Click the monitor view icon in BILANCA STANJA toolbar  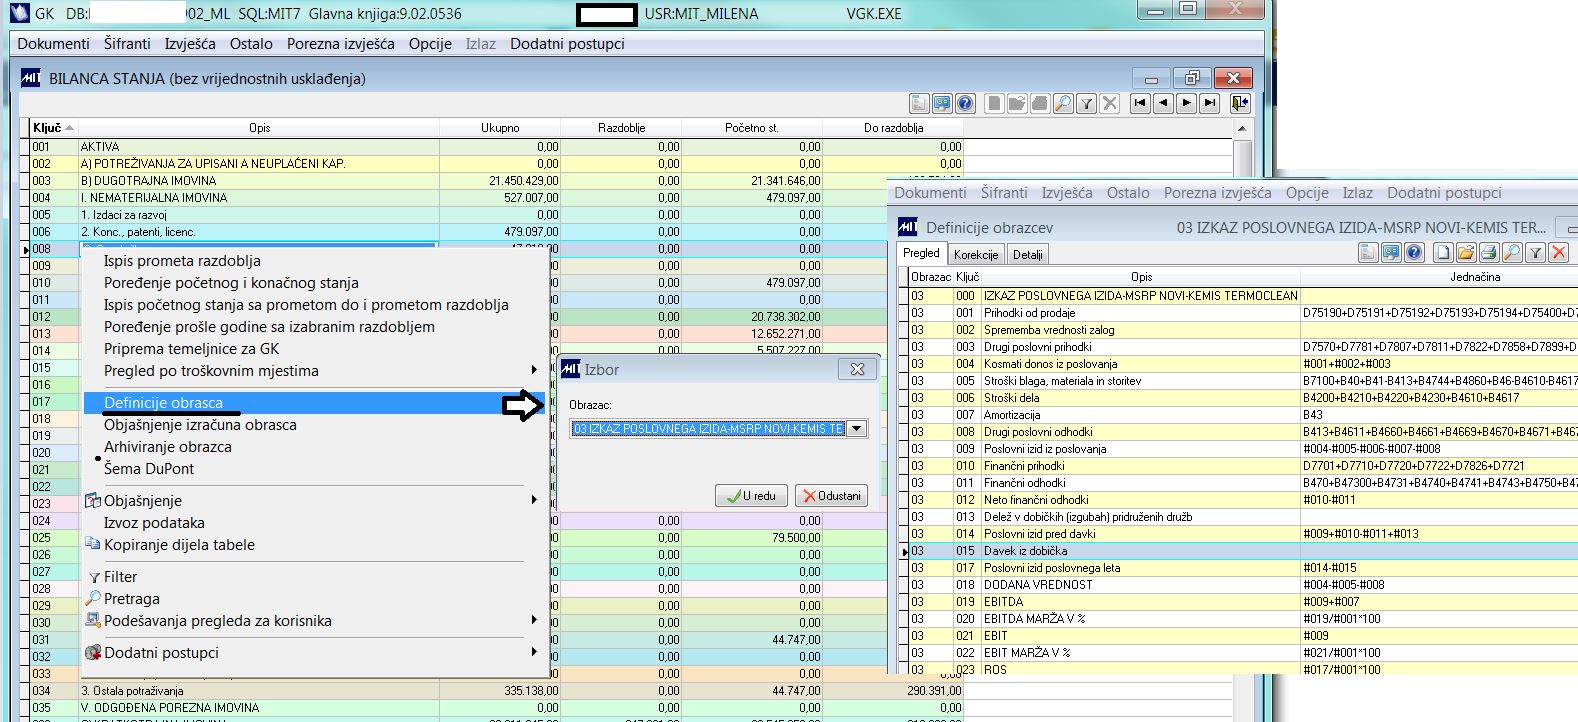pyautogui.click(x=942, y=103)
